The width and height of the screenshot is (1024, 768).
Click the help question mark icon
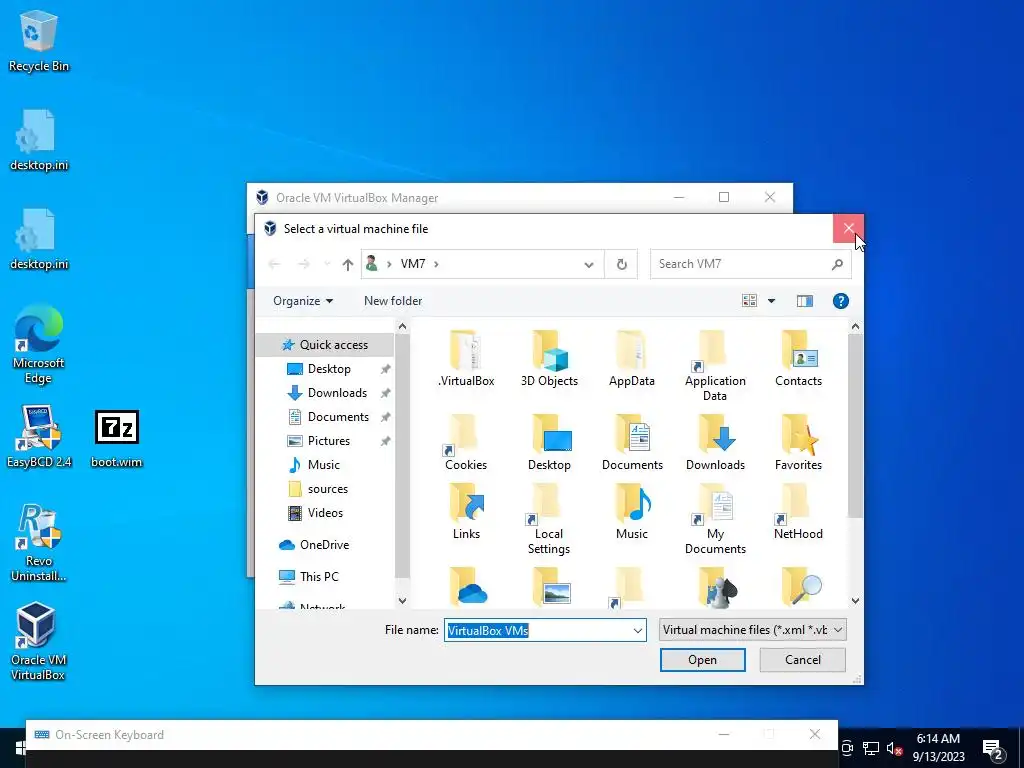[x=840, y=301]
